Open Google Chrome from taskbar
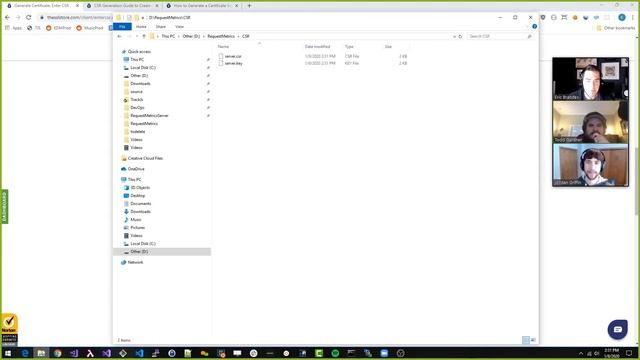Viewport: 640px width, 360px height. point(58,353)
